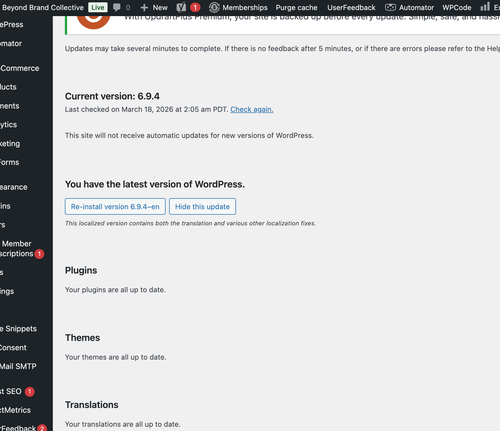Click 'Your themes are all up to date' text
This screenshot has width=500, height=431.
coord(115,357)
